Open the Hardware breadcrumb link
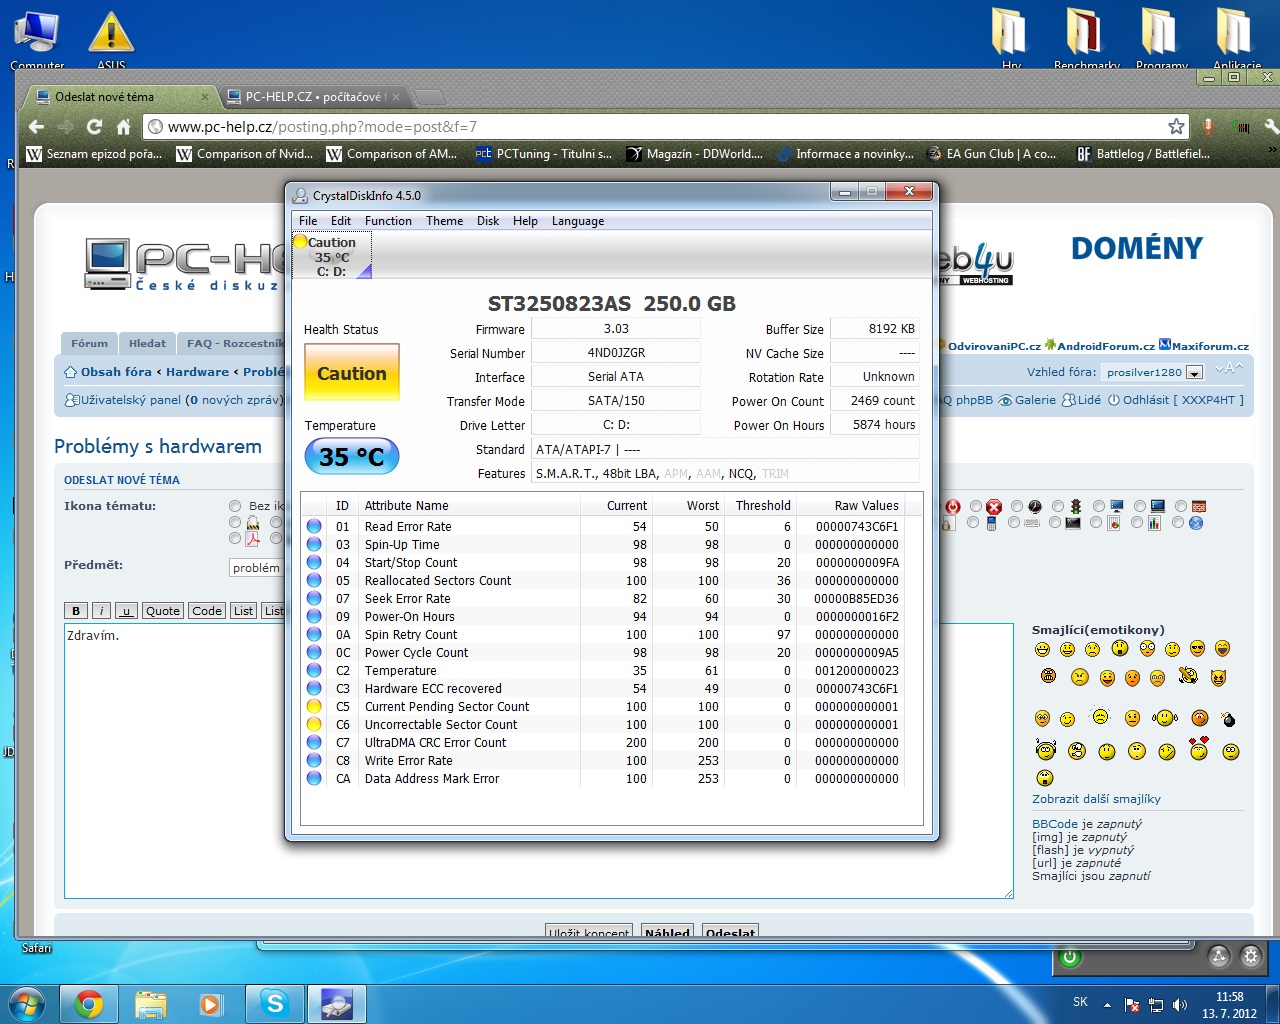This screenshot has width=1280, height=1024. (197, 372)
